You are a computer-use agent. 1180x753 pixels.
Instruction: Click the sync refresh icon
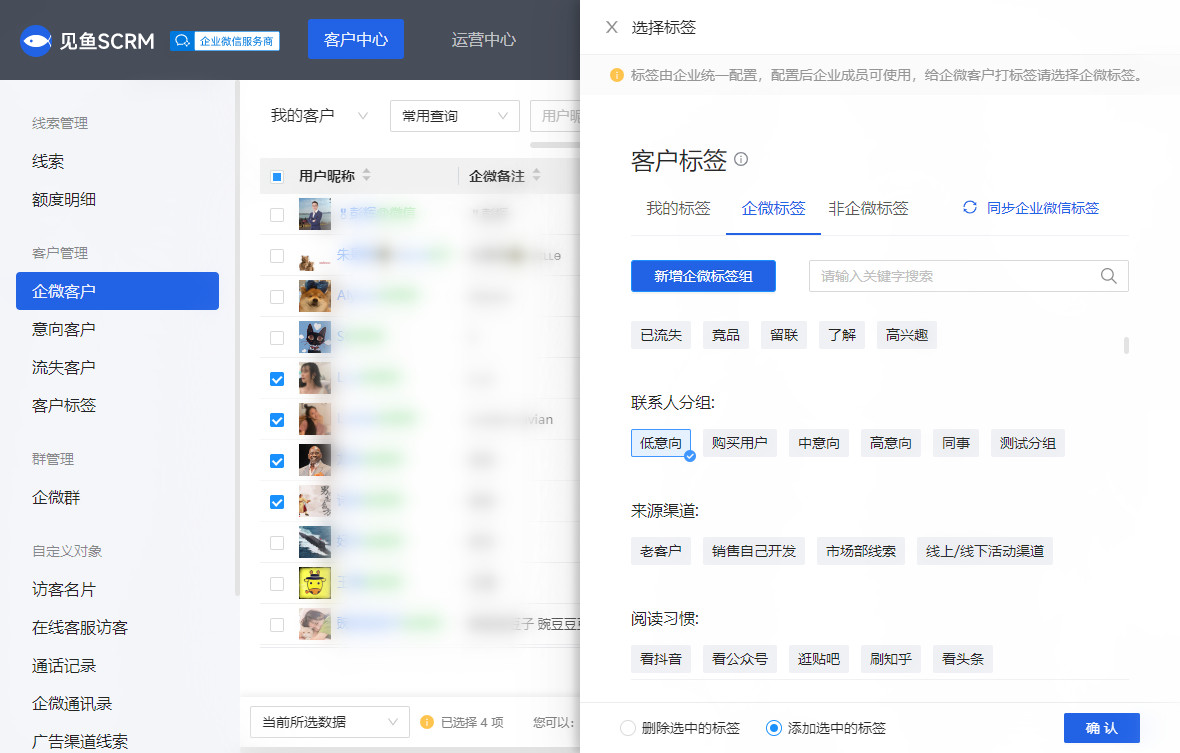[970, 208]
